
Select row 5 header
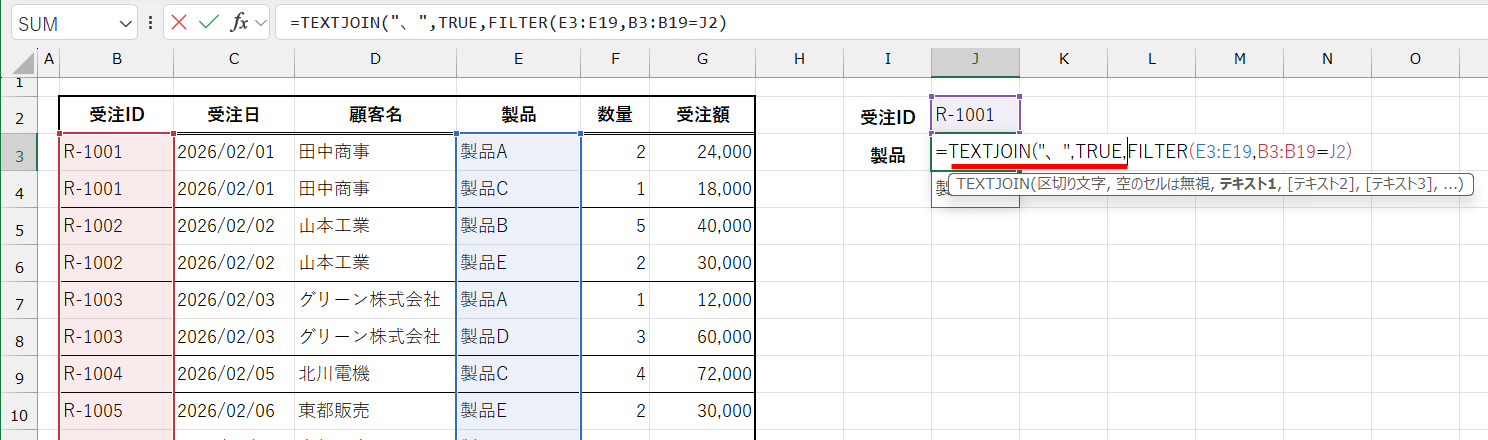point(19,226)
